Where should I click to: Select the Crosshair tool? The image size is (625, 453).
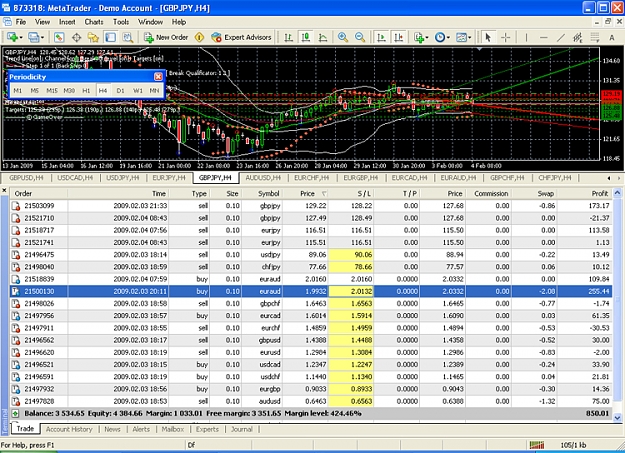point(505,37)
